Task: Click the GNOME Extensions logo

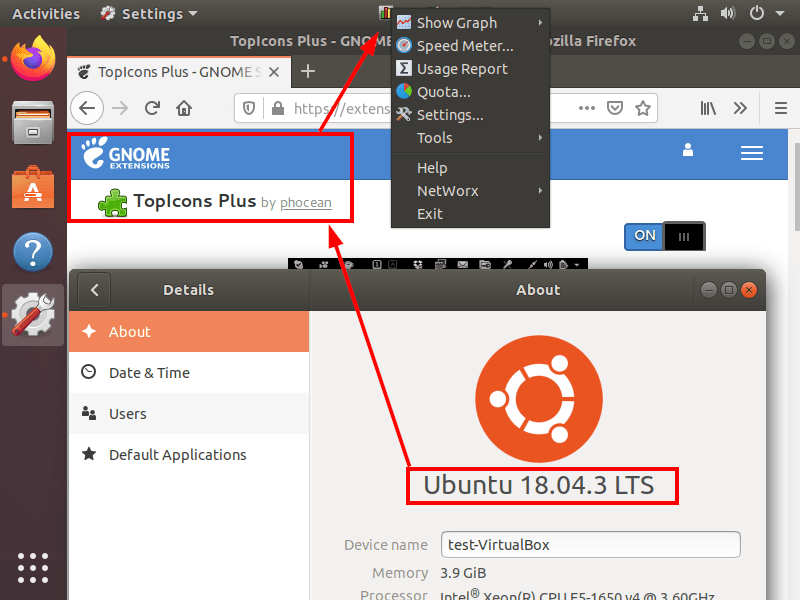Action: pyautogui.click(x=126, y=153)
